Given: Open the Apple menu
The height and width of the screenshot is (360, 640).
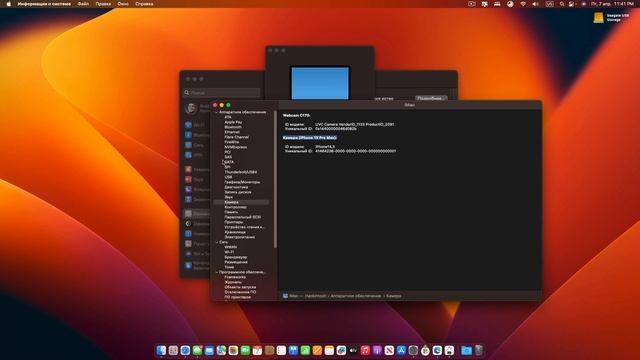Looking at the screenshot, I should click(9, 4).
